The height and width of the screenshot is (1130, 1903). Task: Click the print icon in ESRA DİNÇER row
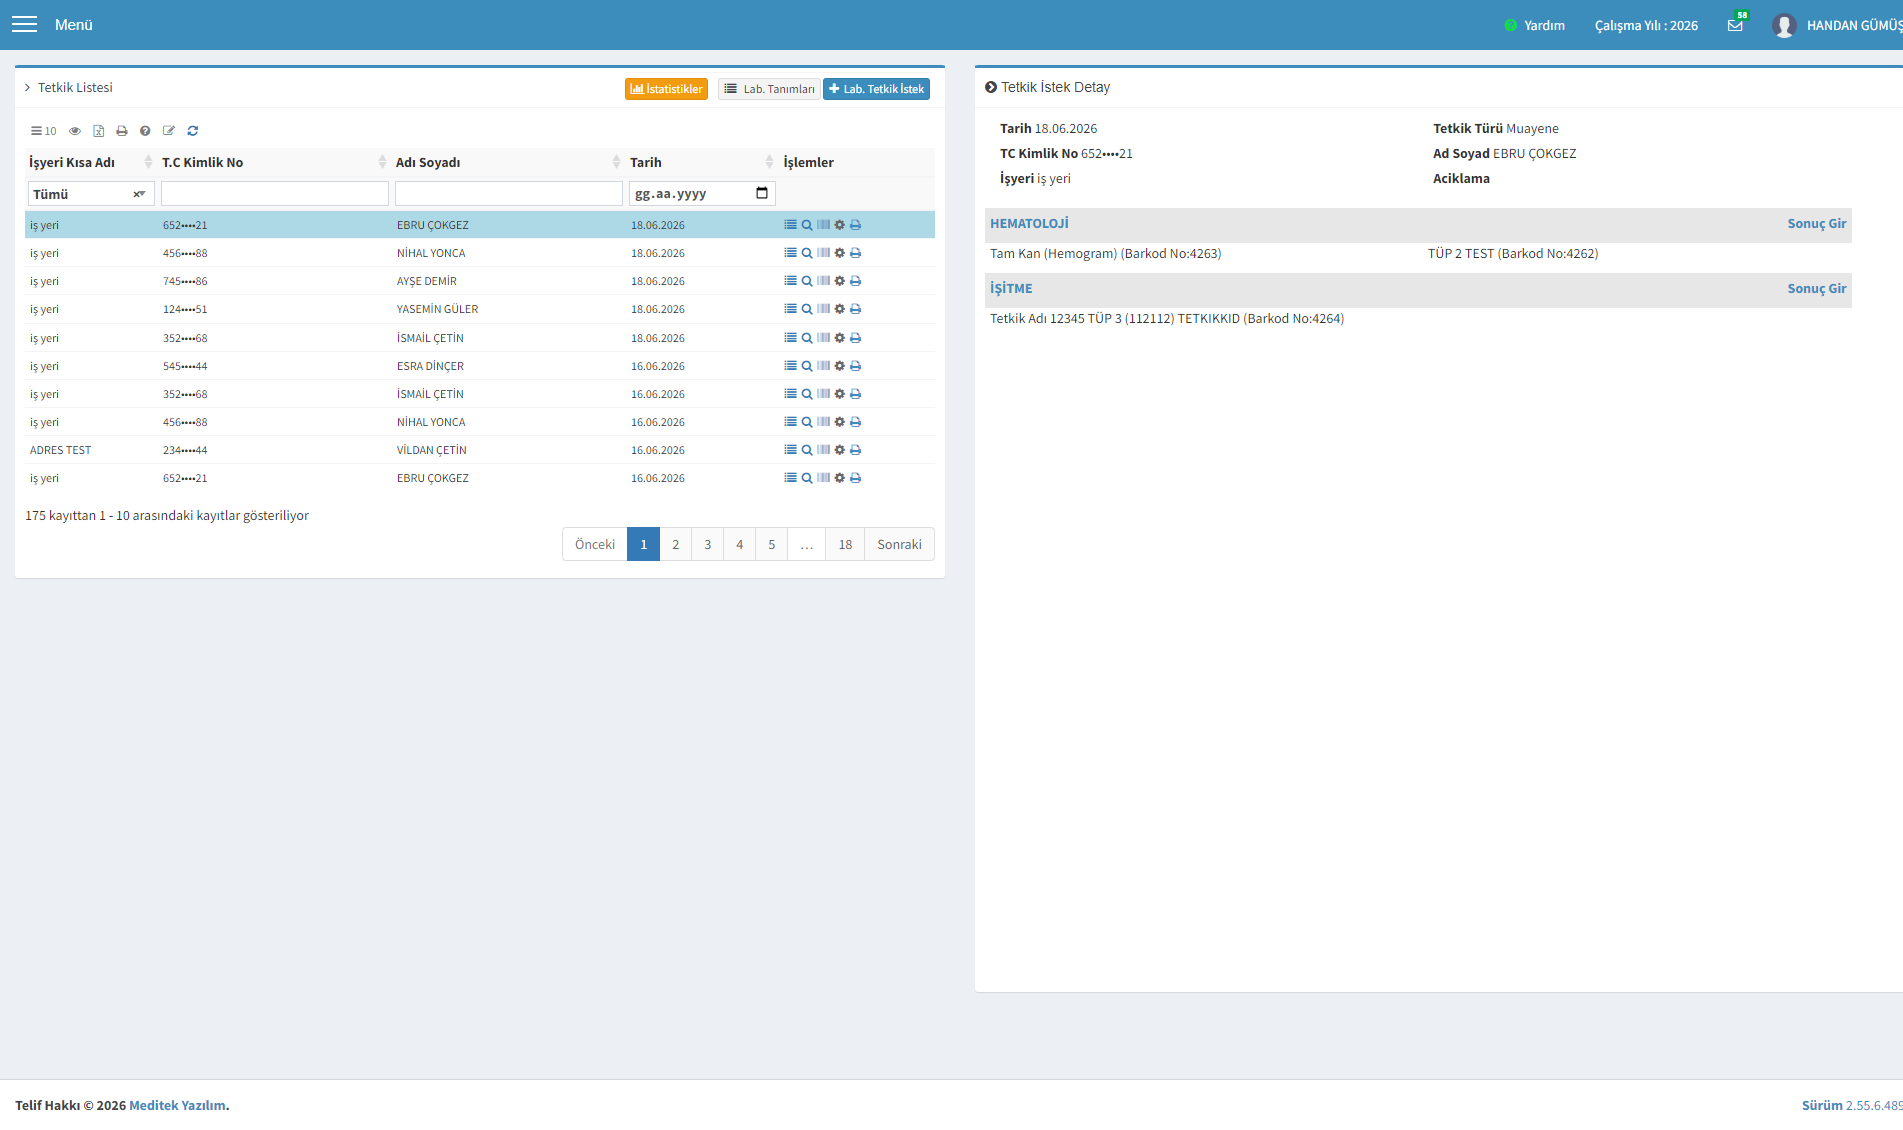856,366
